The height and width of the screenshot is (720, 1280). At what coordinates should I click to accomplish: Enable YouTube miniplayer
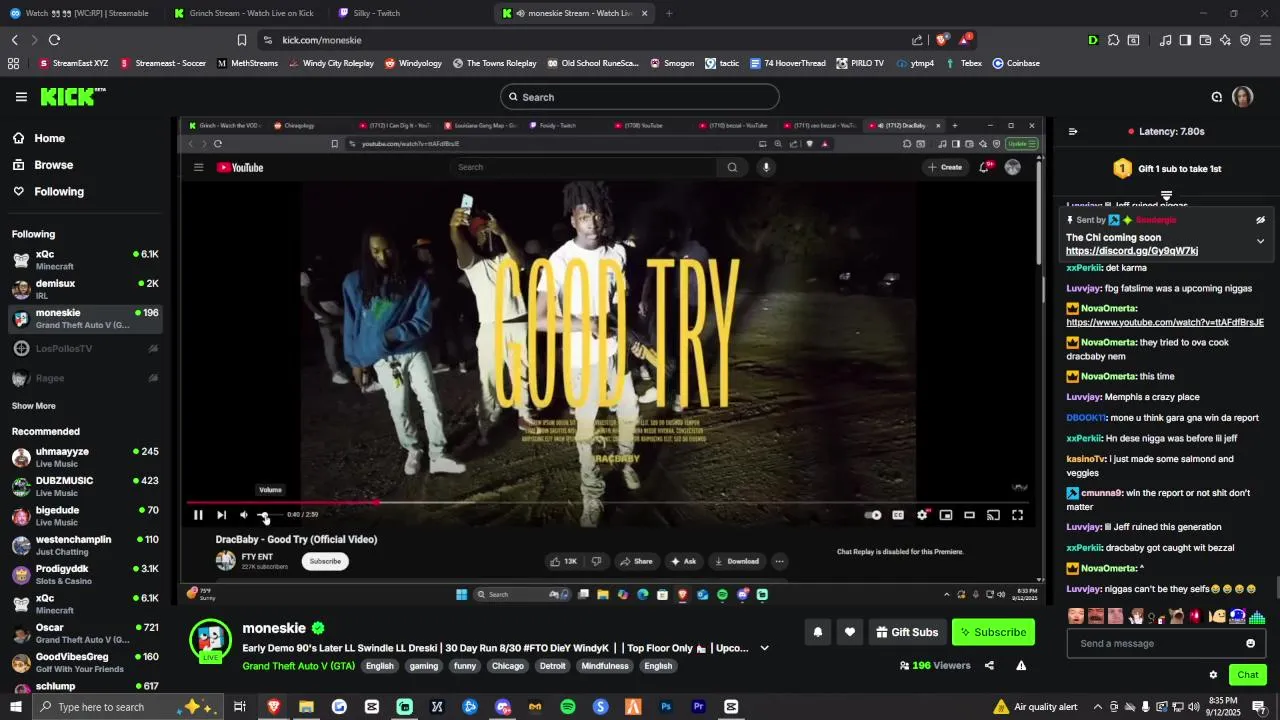pyautogui.click(x=946, y=515)
